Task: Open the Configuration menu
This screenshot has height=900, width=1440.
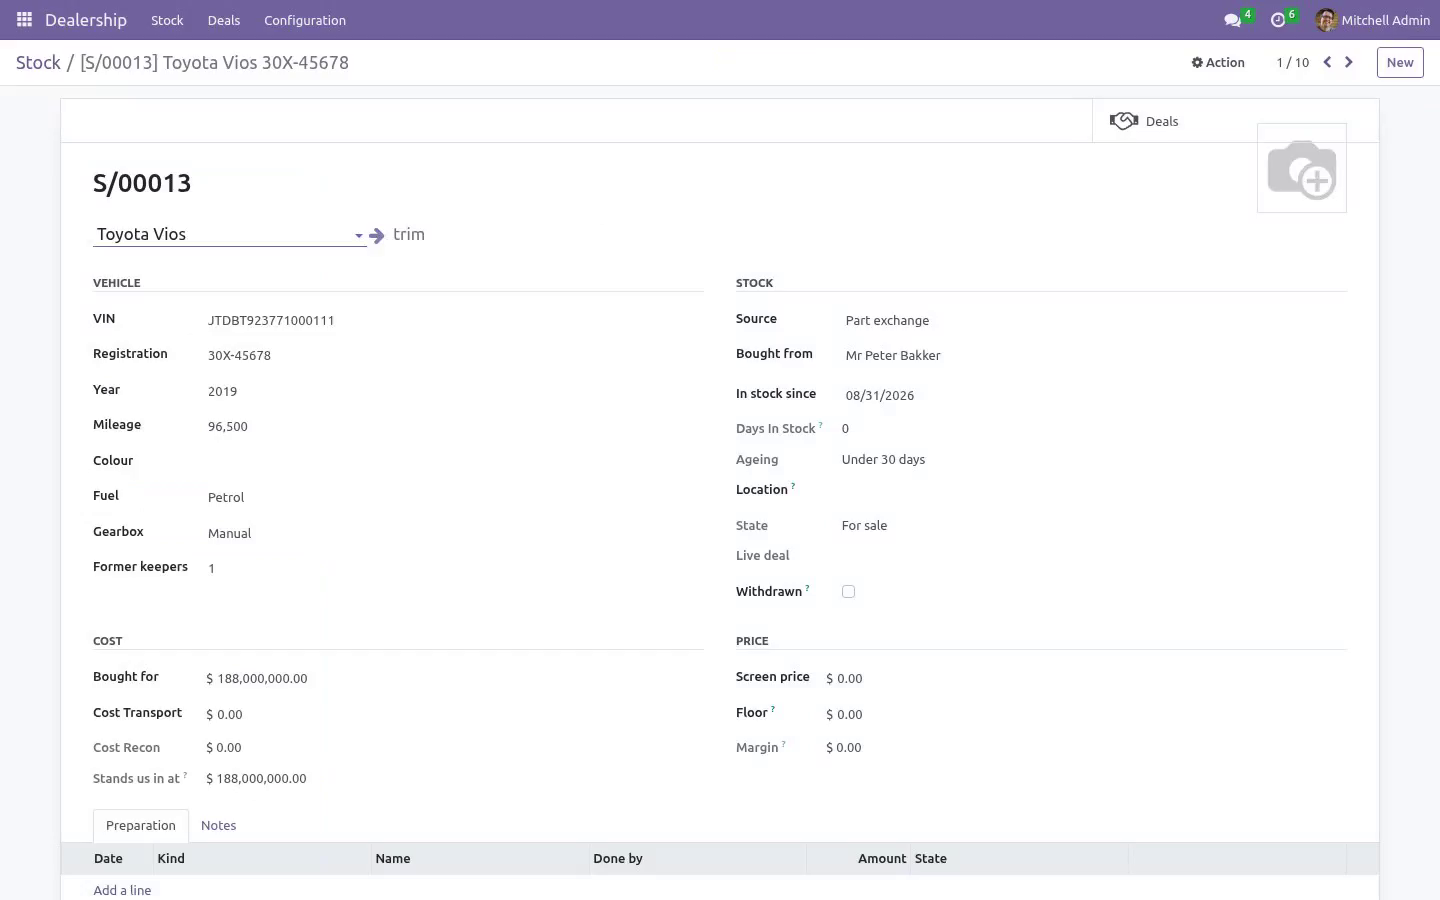Action: (x=305, y=20)
